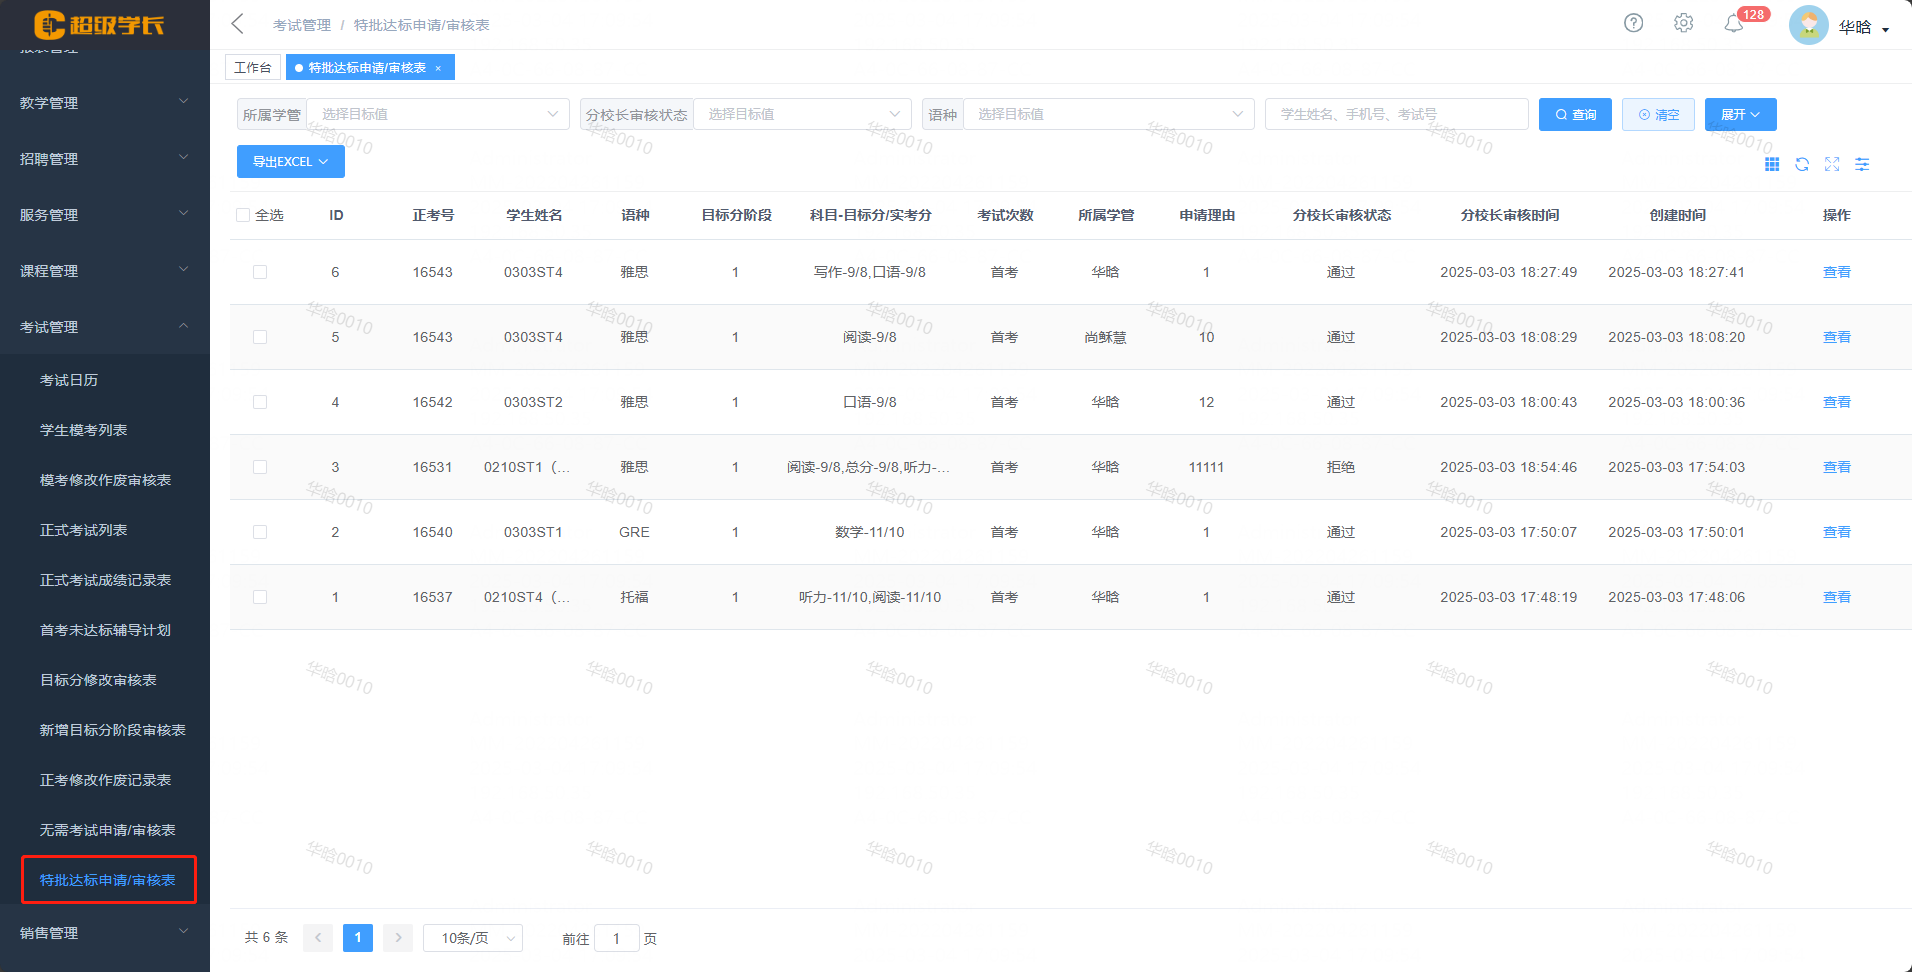1912x972 pixels.
Task: Check the 全选 select-all checkbox
Action: 243,215
